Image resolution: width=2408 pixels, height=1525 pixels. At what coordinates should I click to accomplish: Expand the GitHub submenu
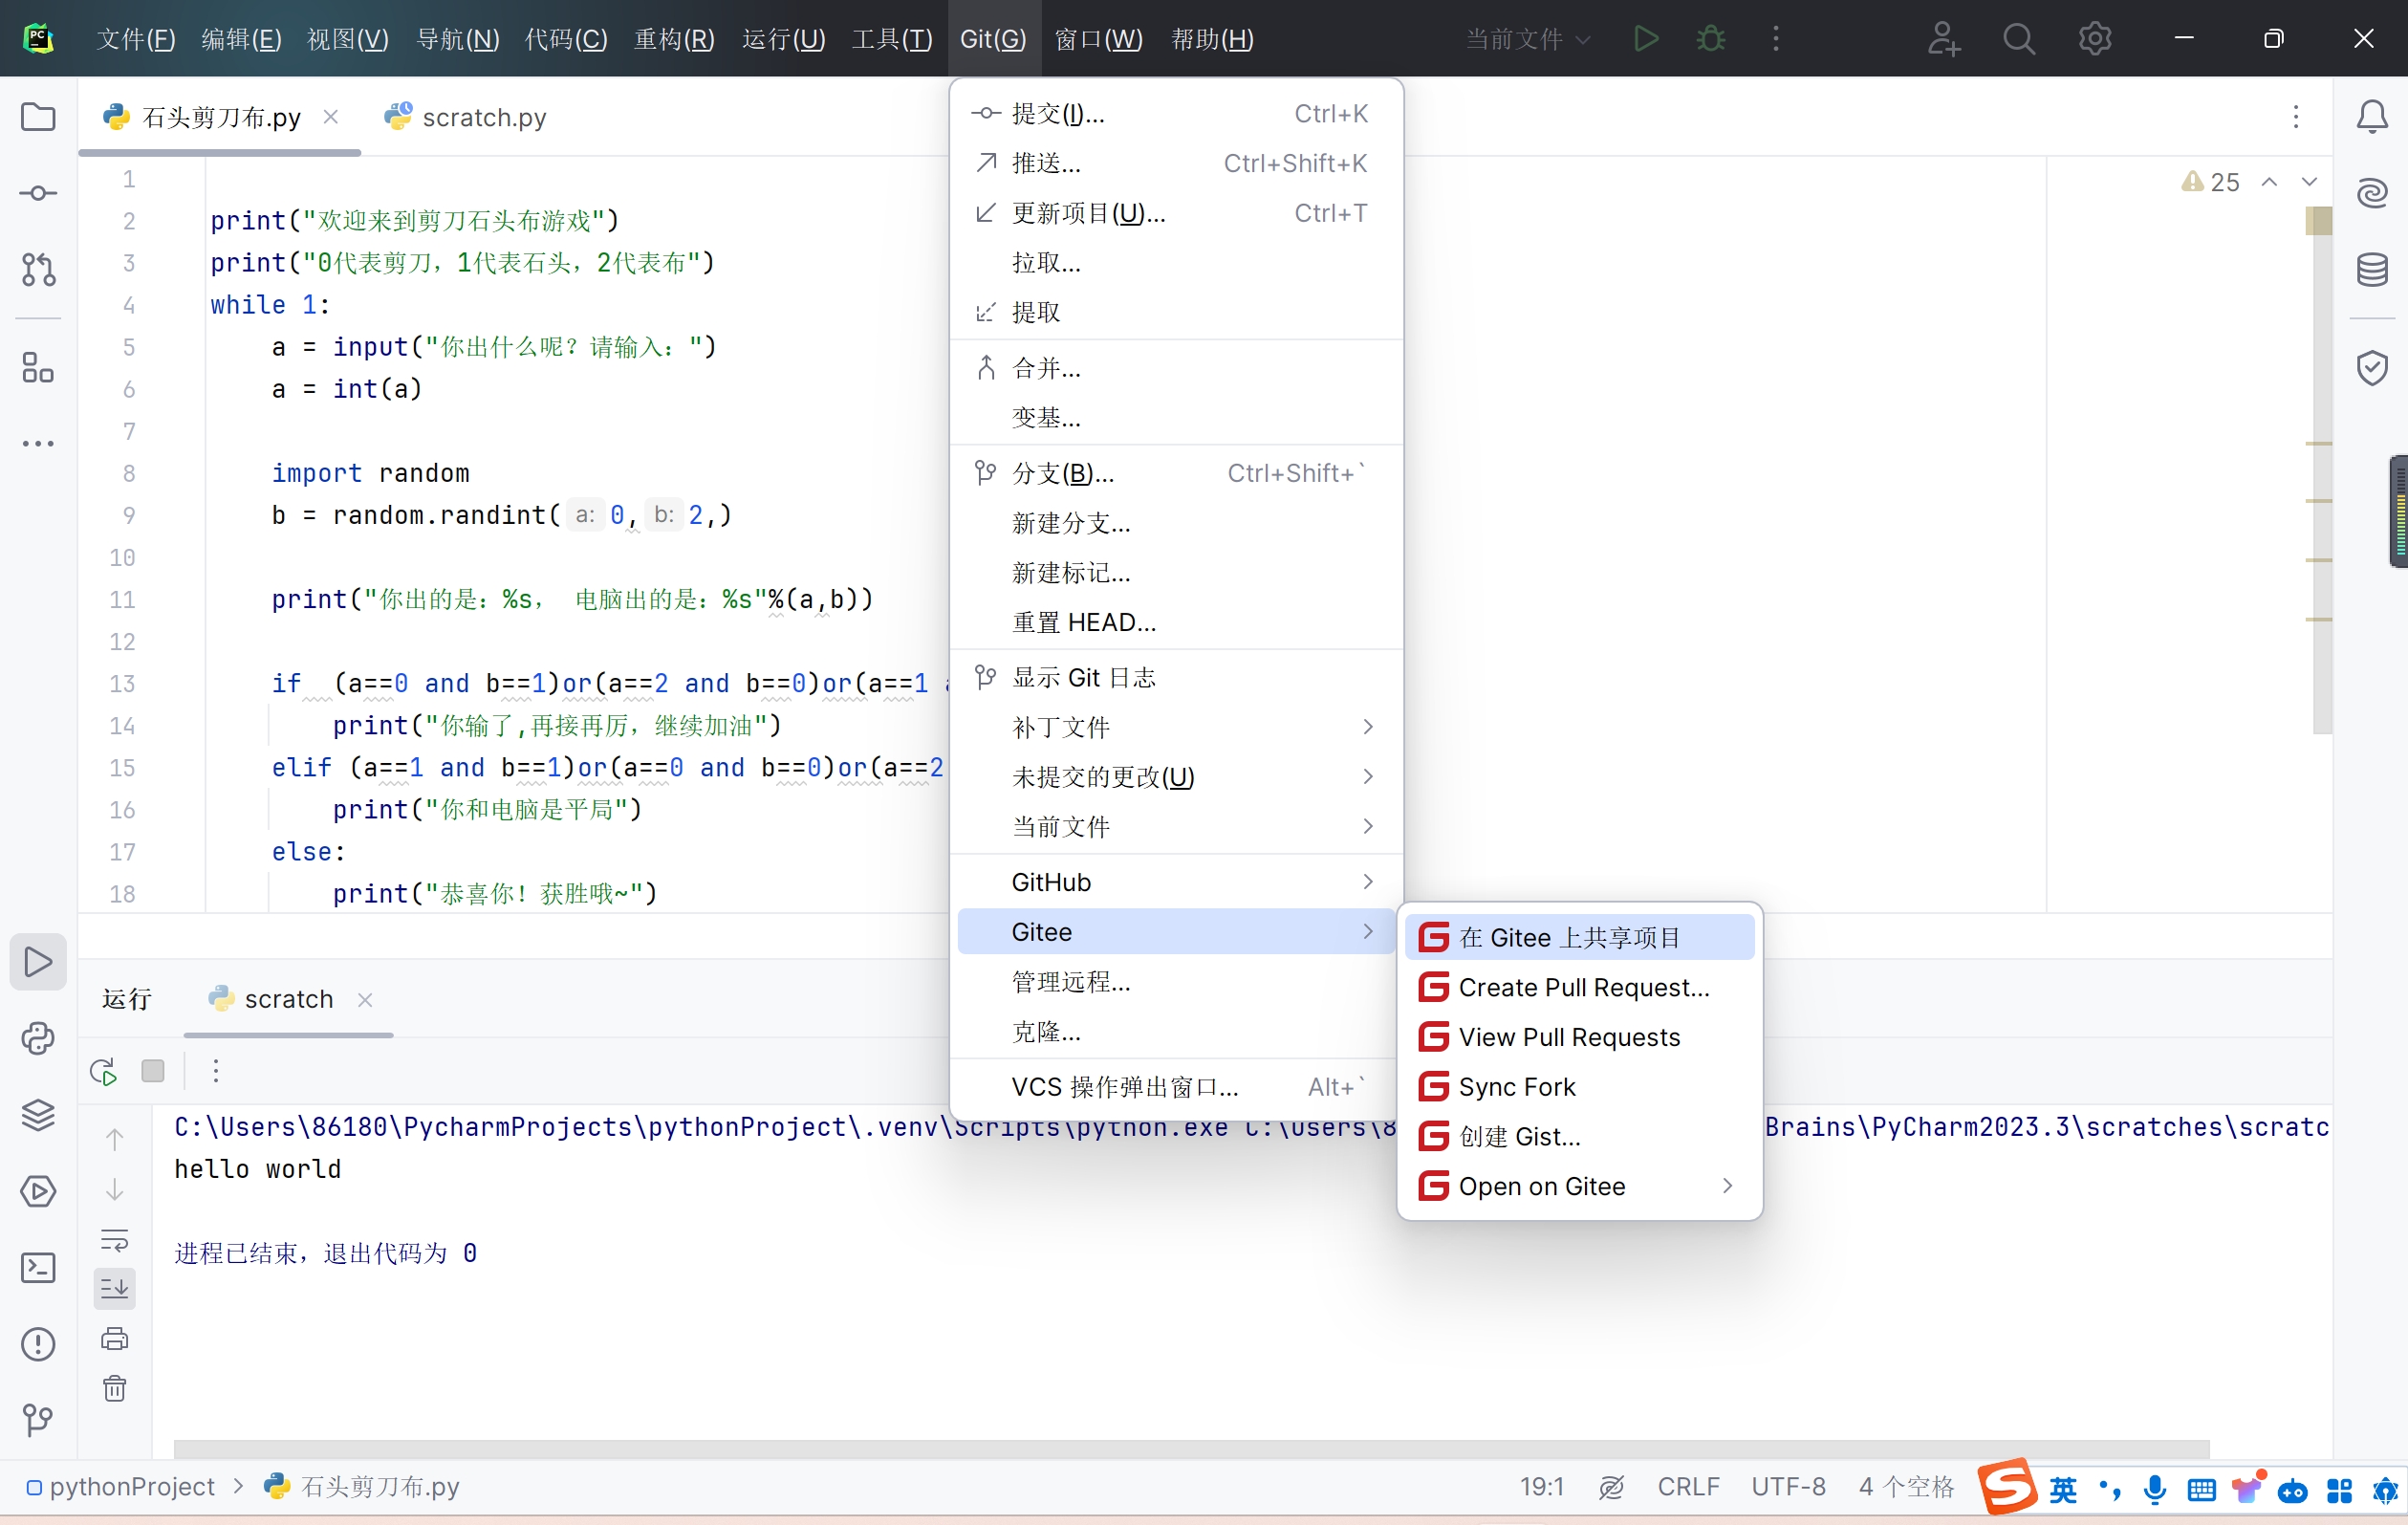(x=1176, y=882)
